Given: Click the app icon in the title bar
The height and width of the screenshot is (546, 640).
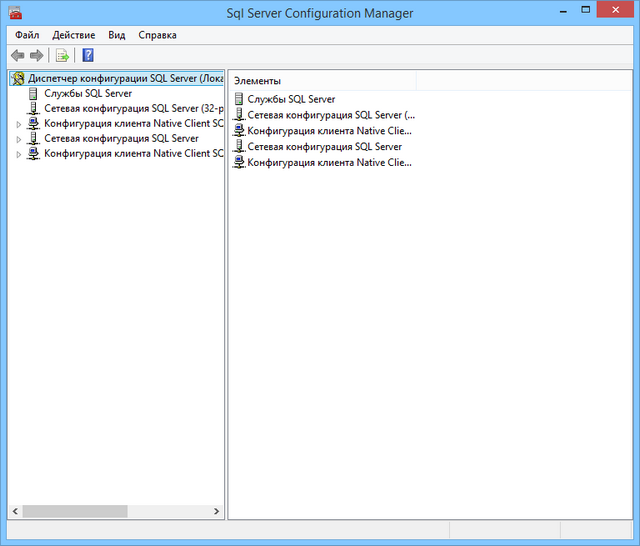Looking at the screenshot, I should tap(13, 13).
